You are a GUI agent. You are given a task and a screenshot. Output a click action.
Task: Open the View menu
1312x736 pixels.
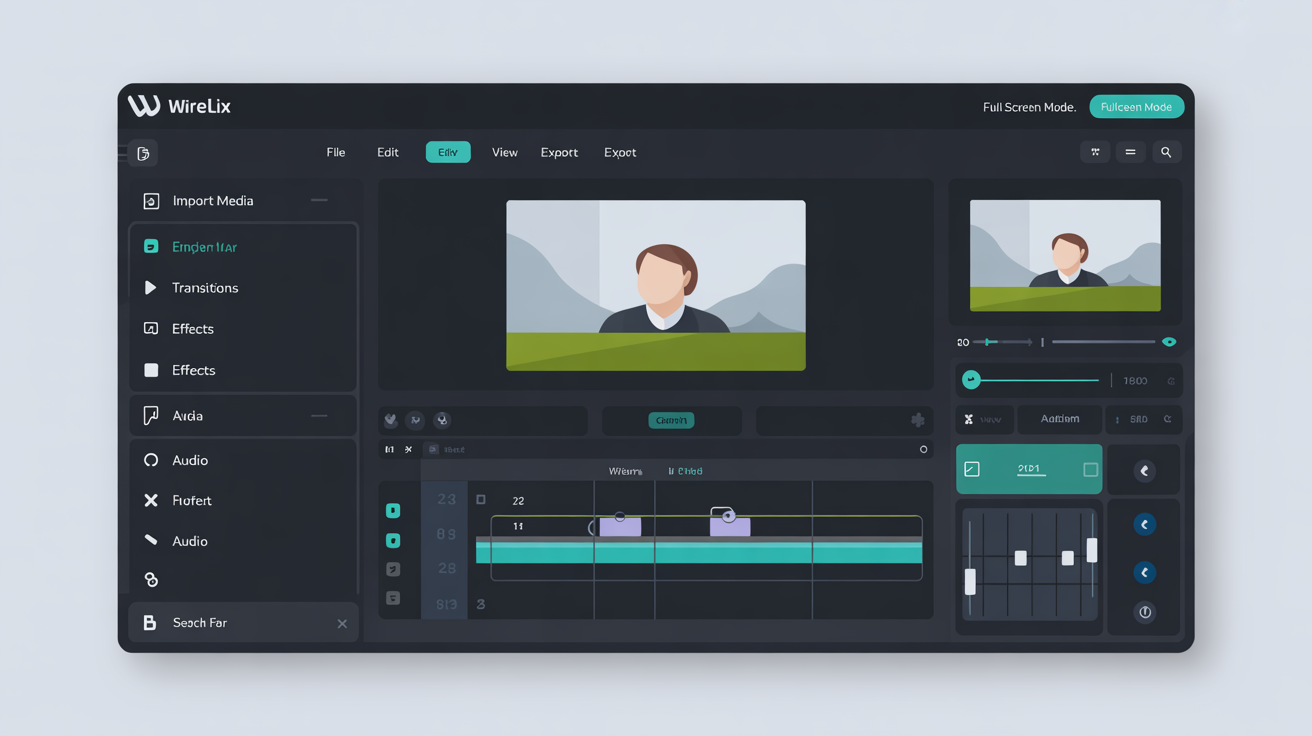pos(505,152)
